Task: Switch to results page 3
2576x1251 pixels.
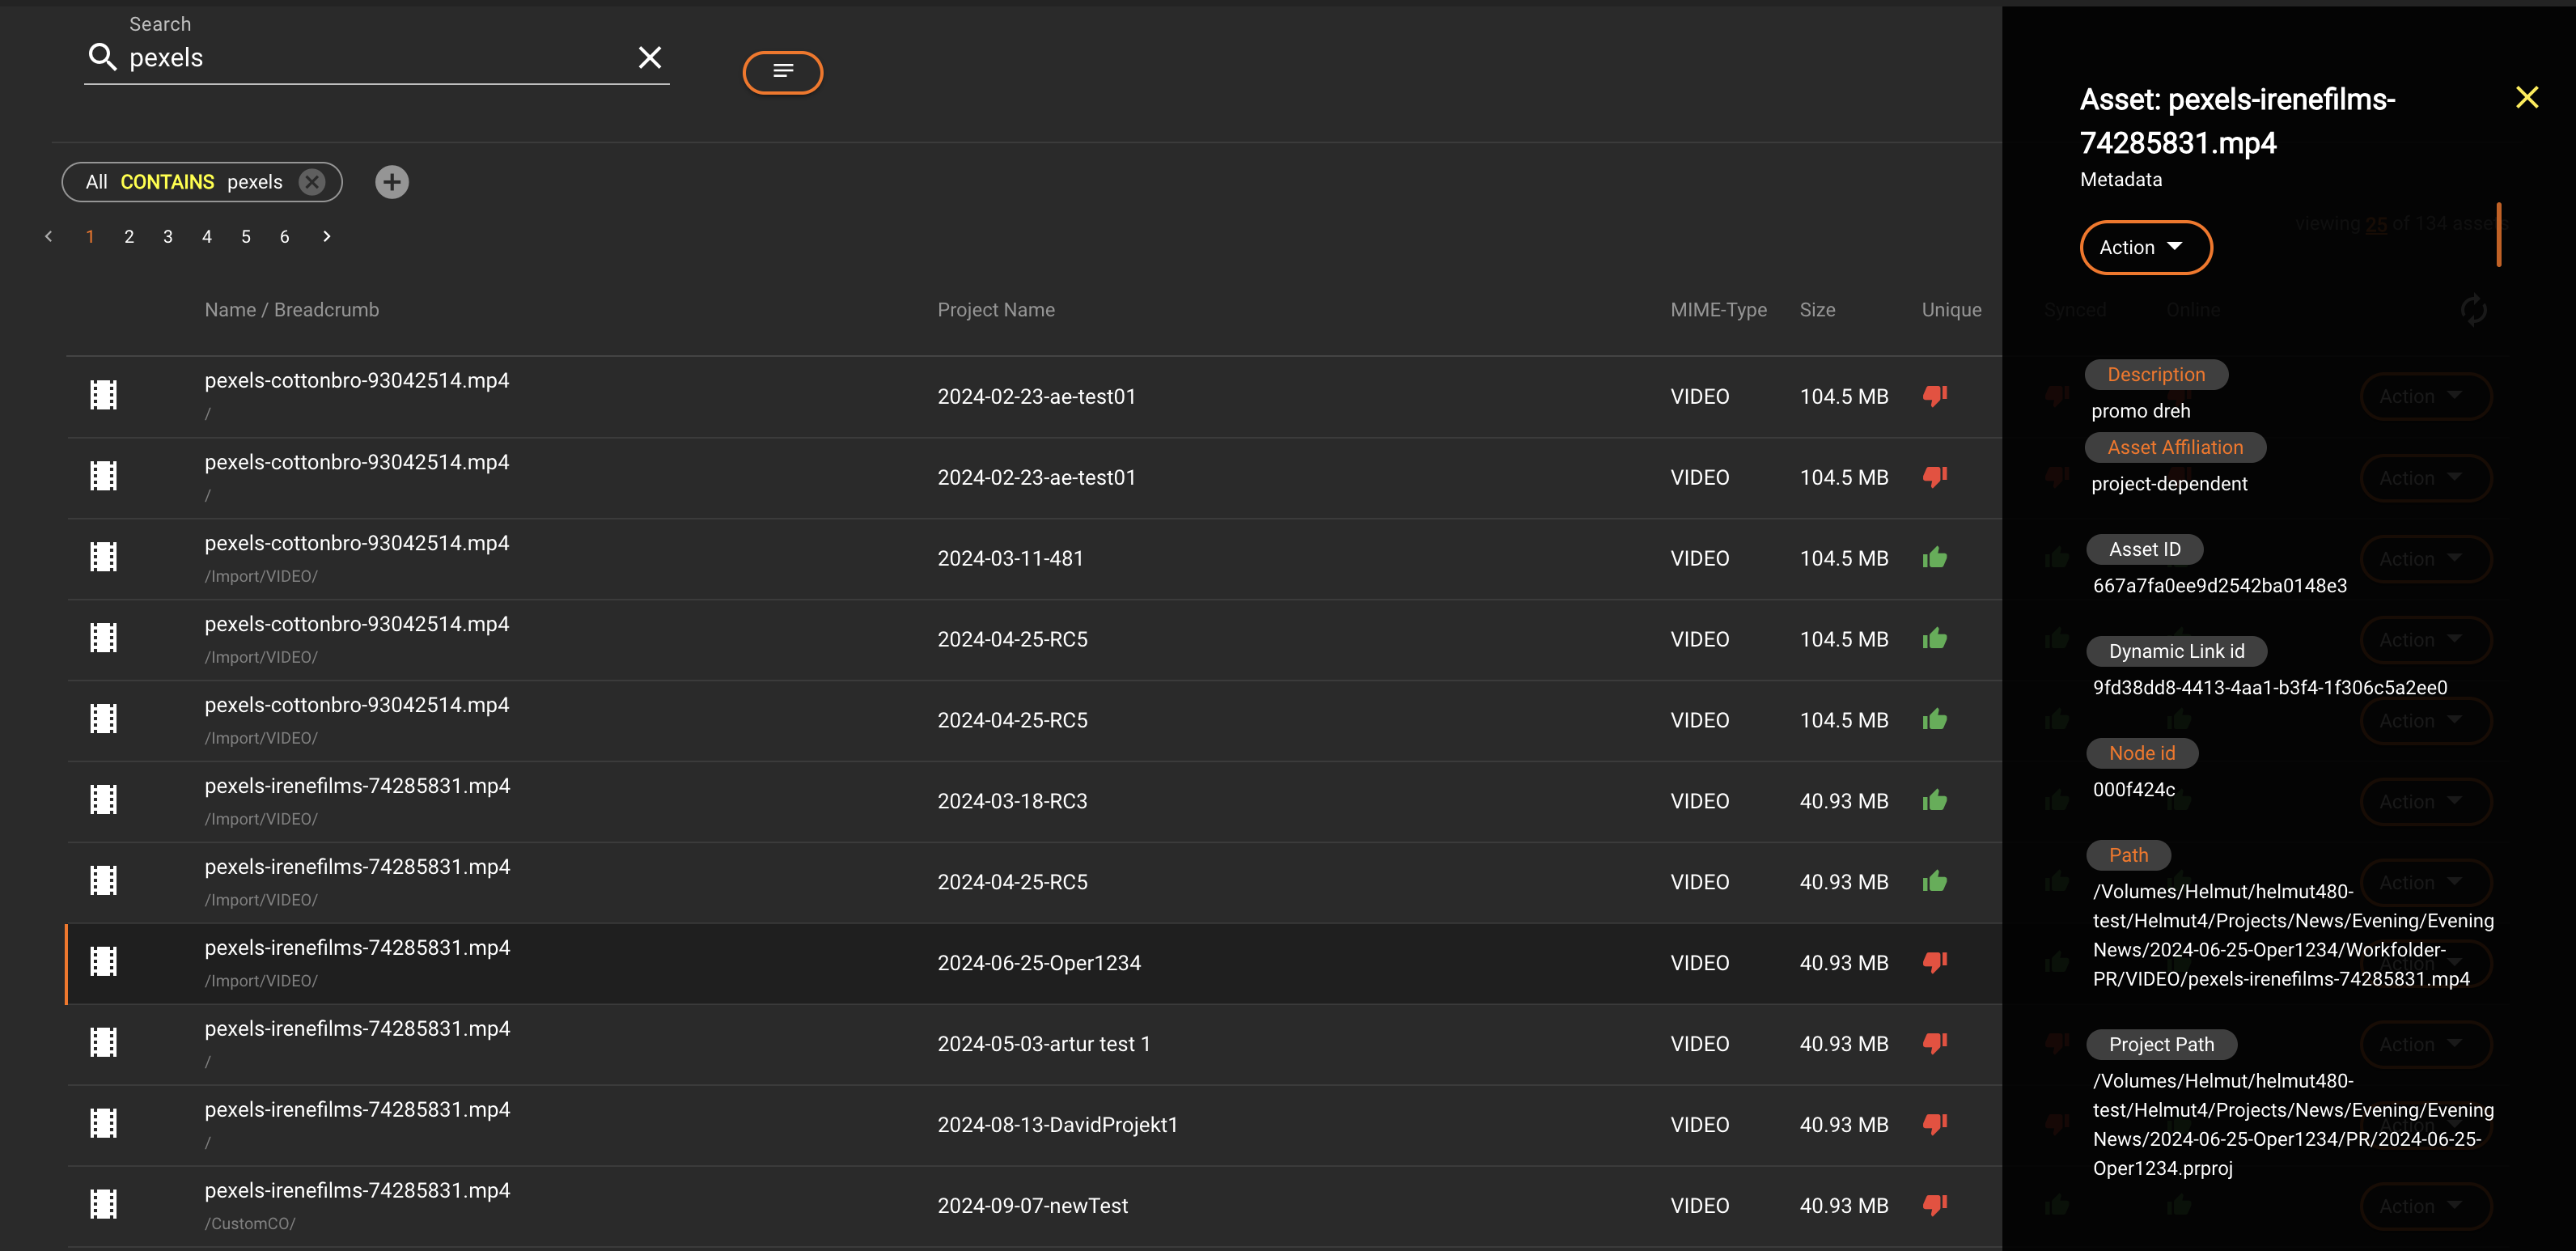Action: click(168, 237)
